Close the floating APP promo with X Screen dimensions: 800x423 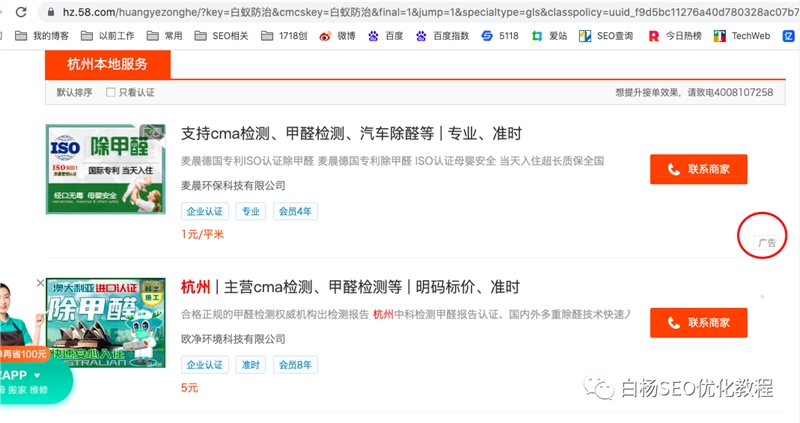pyautogui.click(x=41, y=283)
